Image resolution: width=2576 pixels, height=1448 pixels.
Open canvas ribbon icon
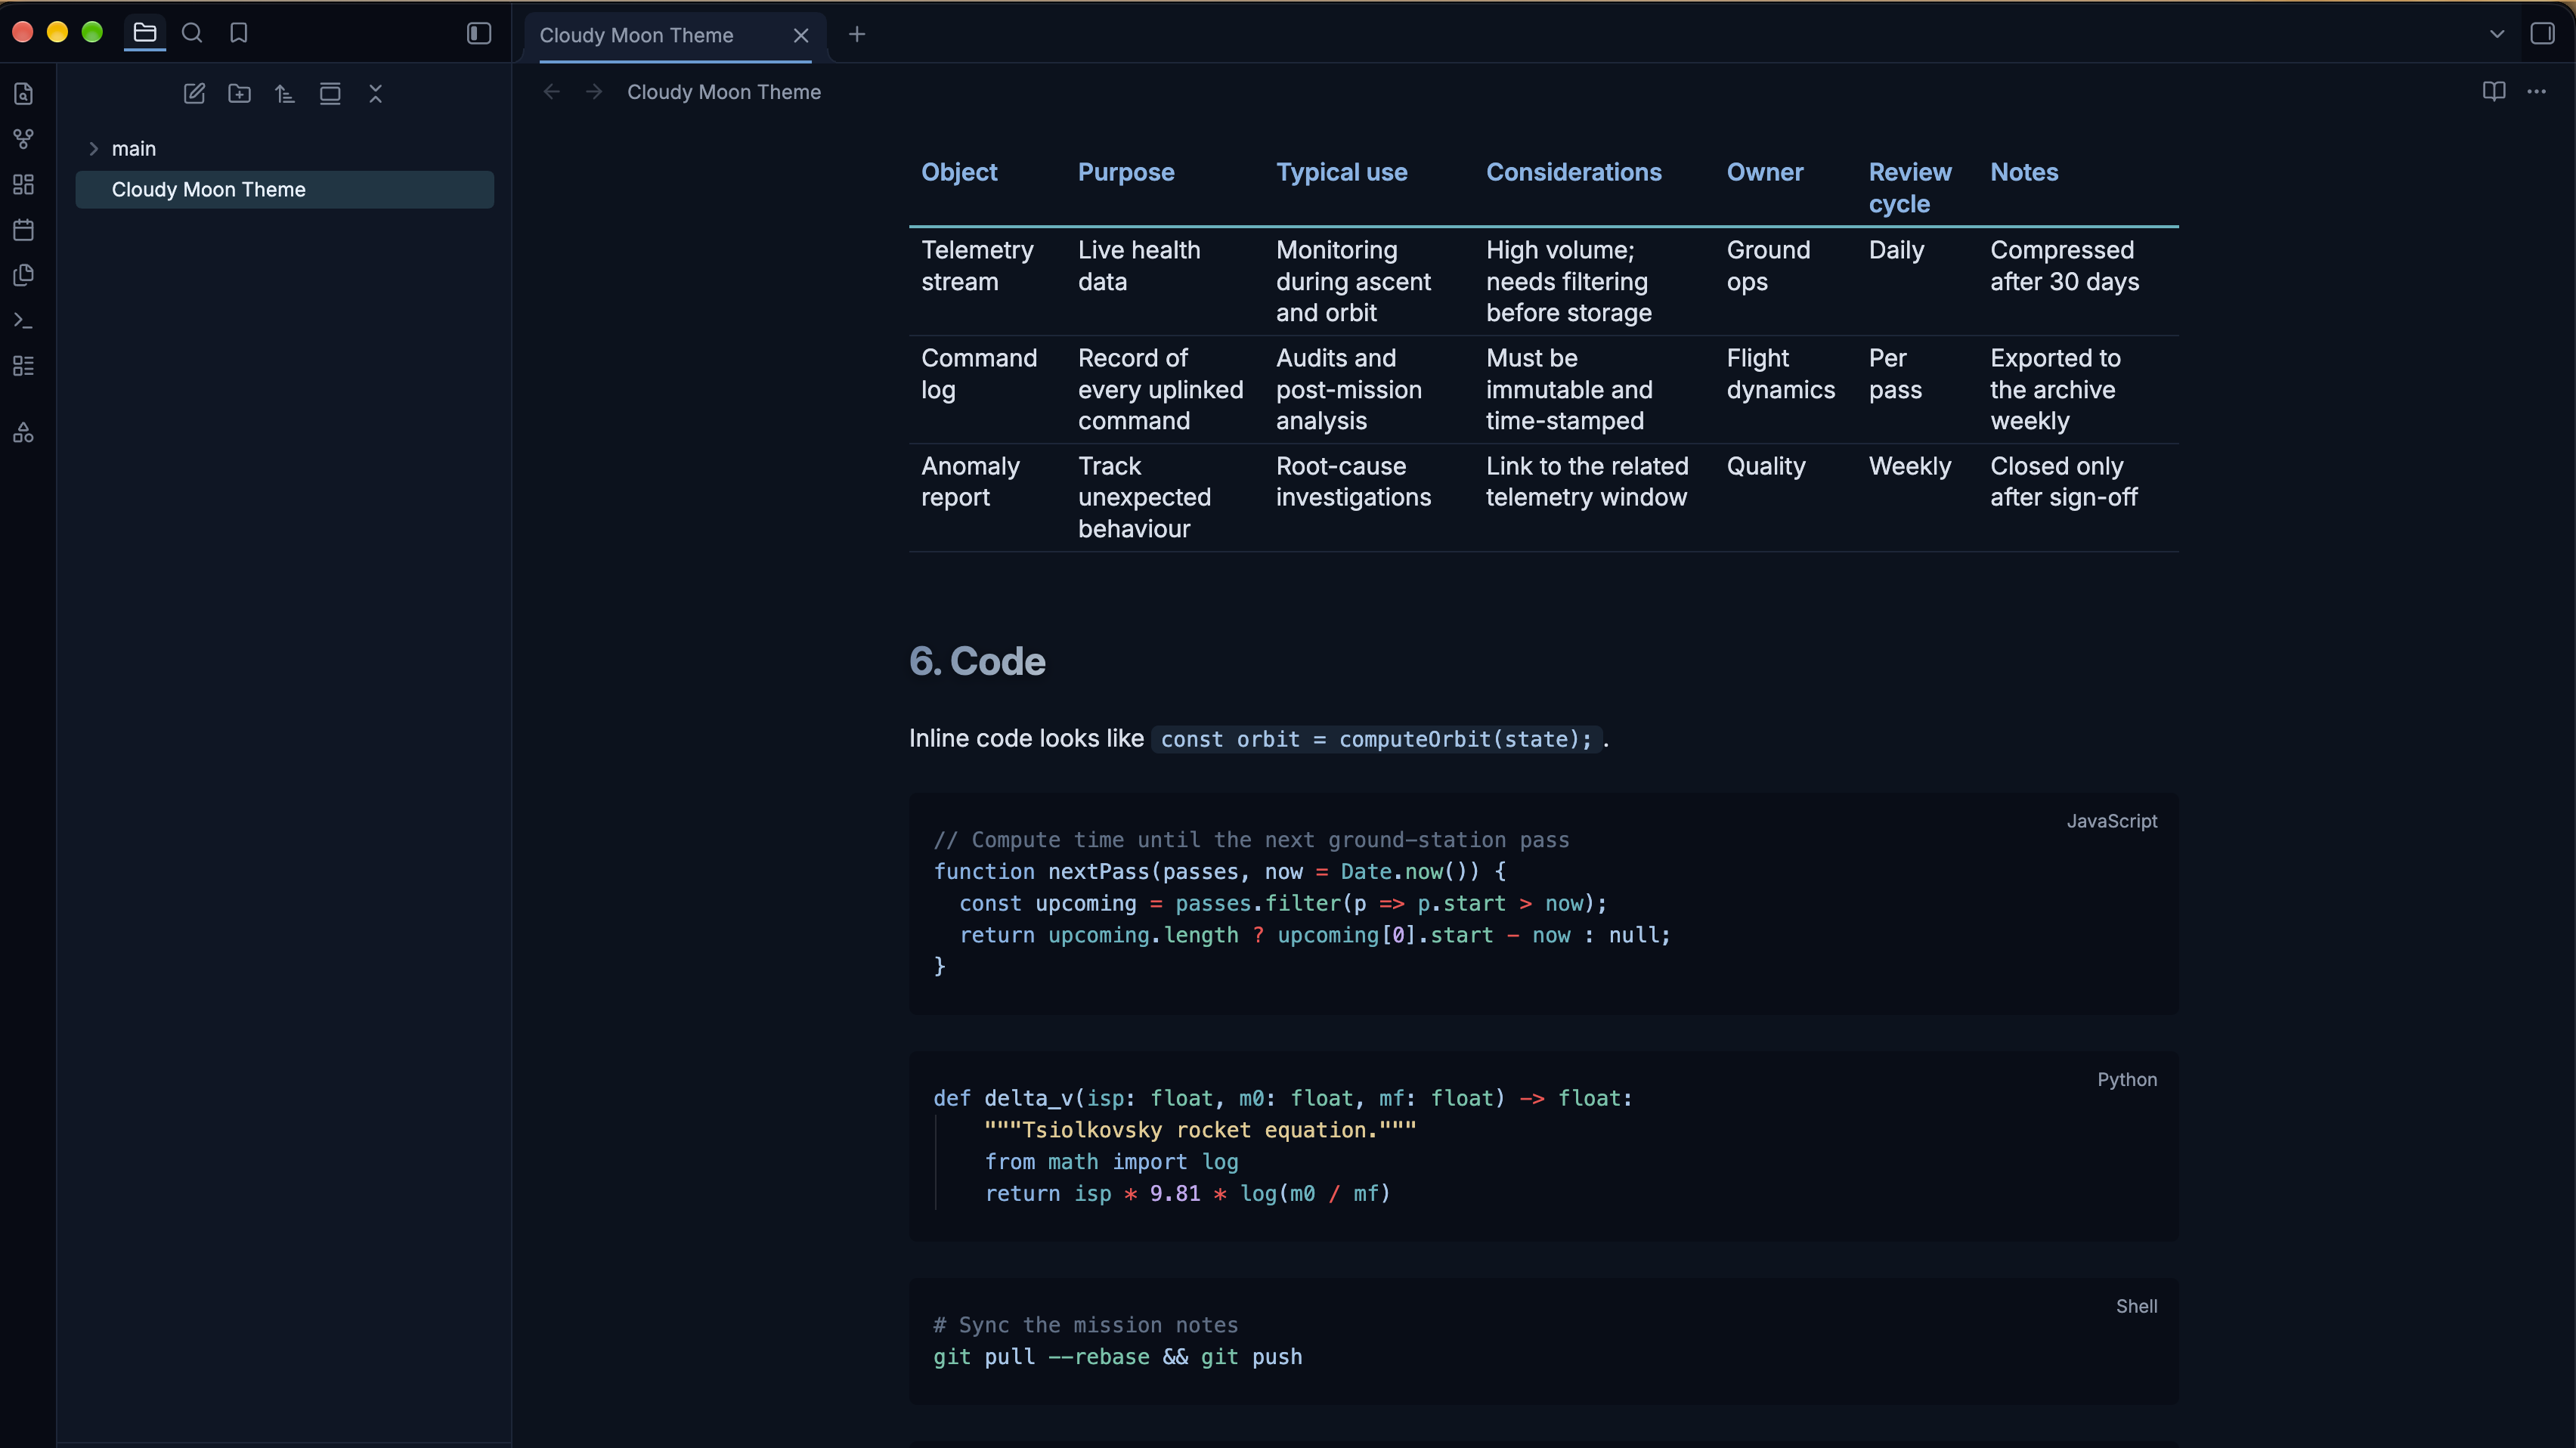click(x=24, y=184)
